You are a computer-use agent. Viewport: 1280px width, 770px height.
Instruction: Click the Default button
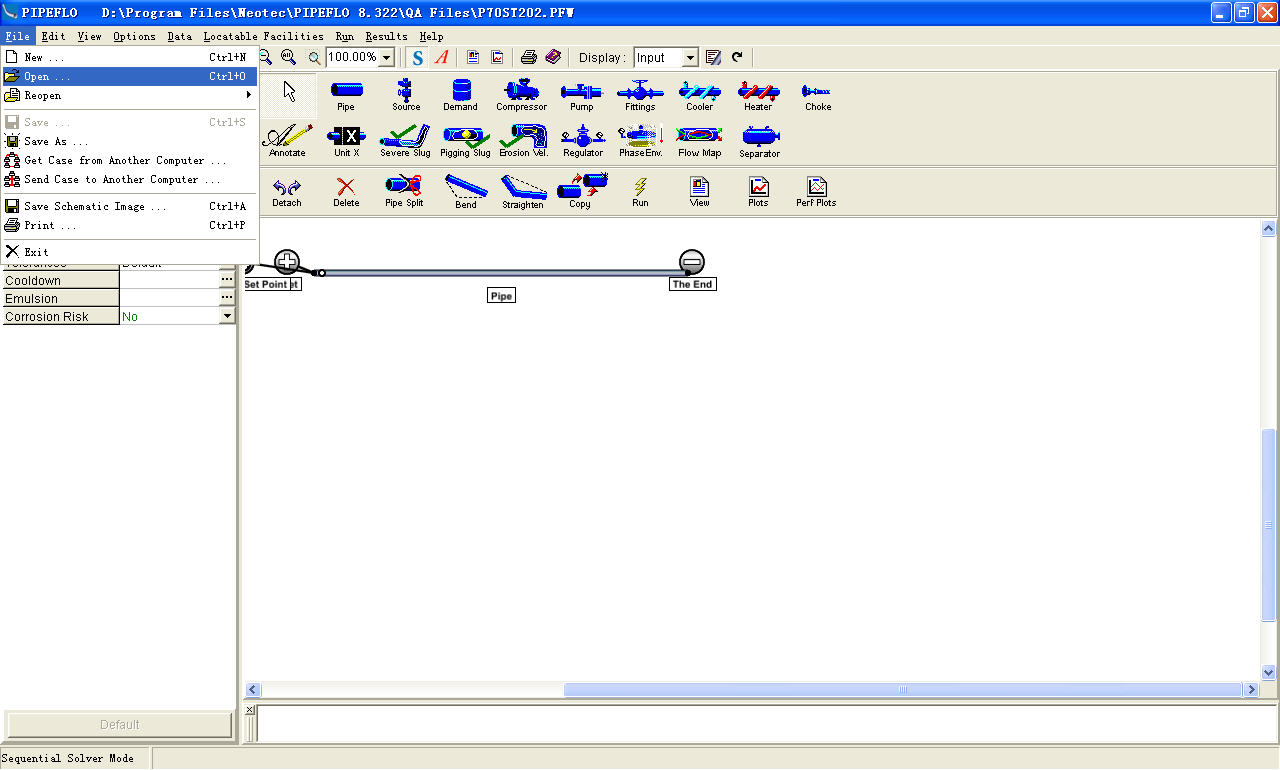(x=119, y=725)
